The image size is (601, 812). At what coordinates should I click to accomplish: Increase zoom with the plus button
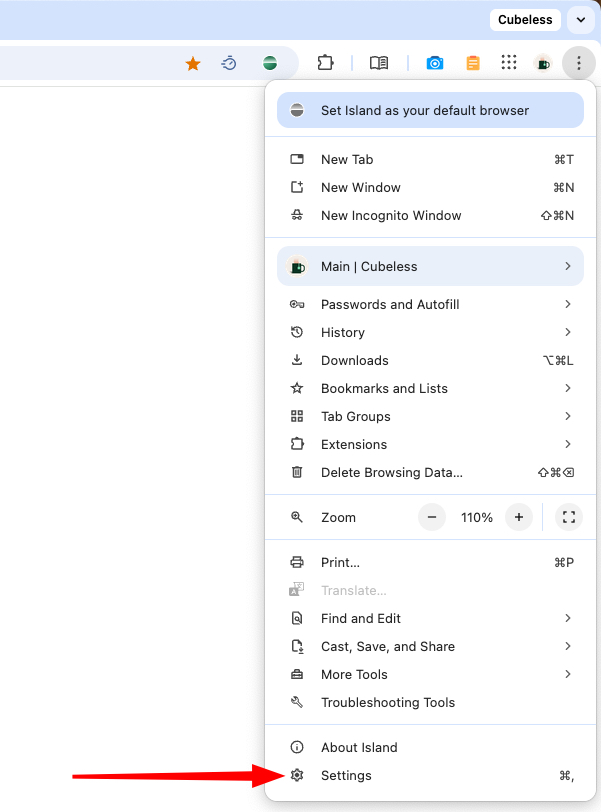click(519, 517)
